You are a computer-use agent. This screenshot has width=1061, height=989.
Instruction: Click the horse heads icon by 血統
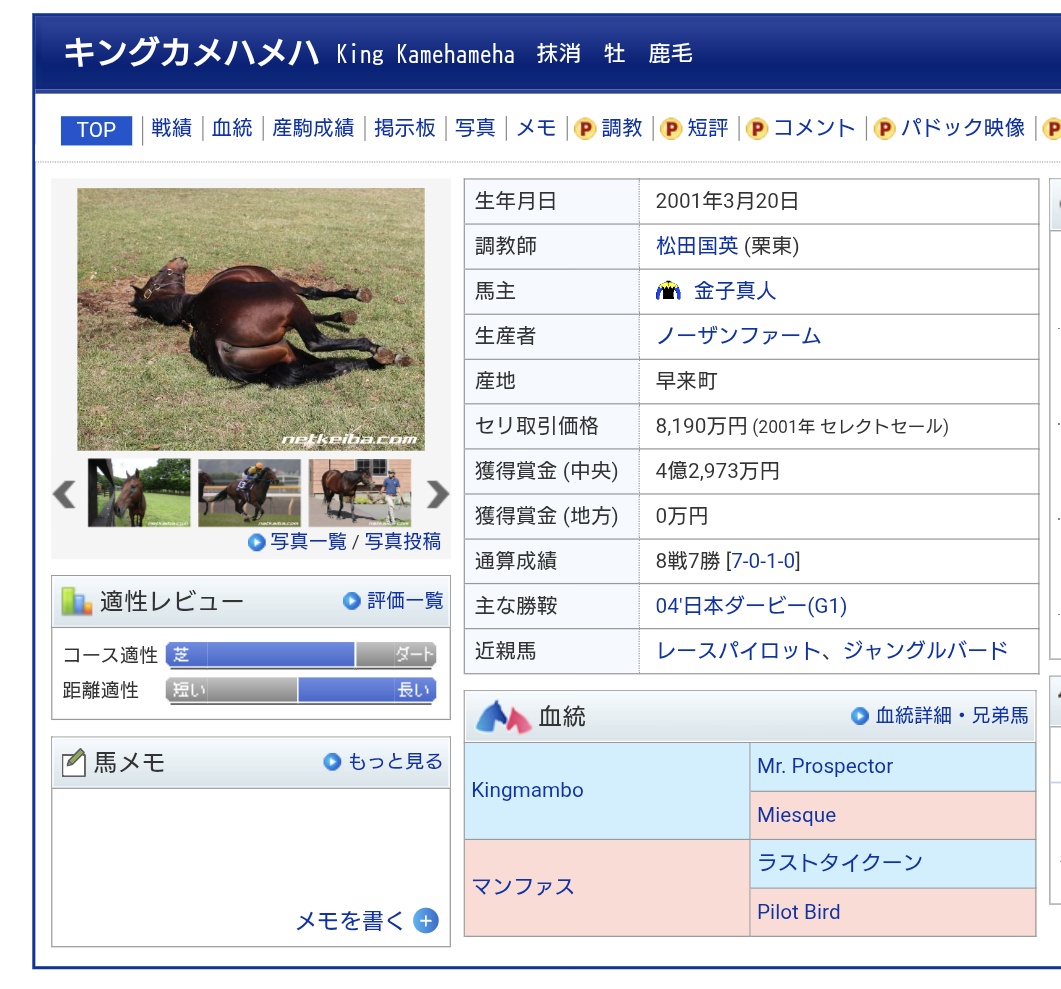(503, 716)
